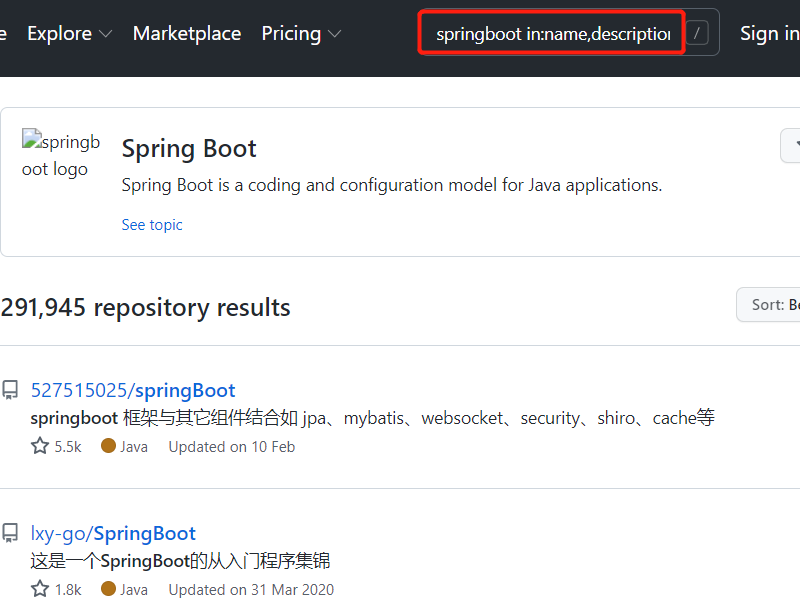The width and height of the screenshot is (800, 612).
Task: Click the 5.5k star count
Action: pyautogui.click(x=68, y=447)
